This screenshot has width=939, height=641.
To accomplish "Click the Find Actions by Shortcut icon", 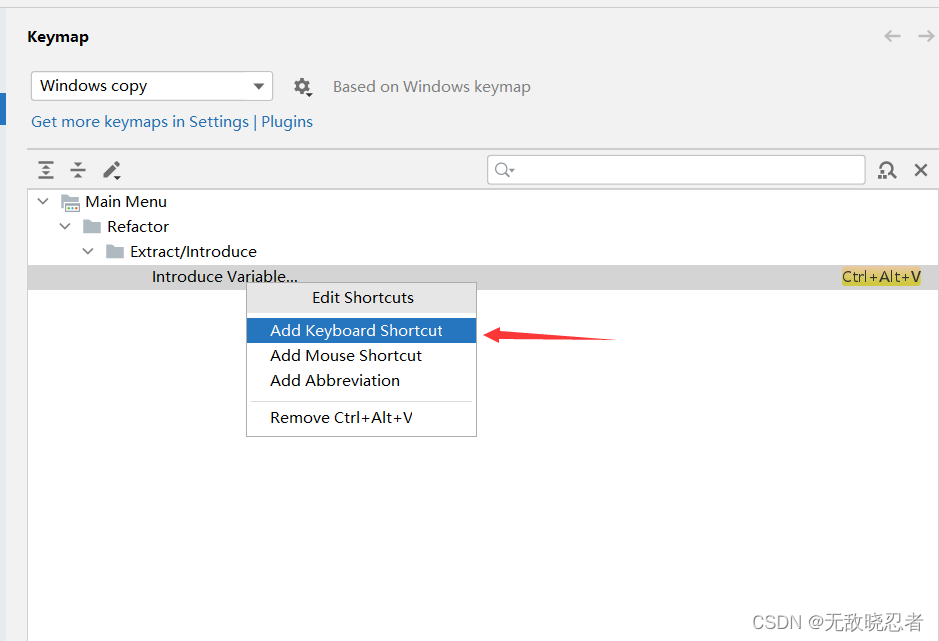I will 887,170.
